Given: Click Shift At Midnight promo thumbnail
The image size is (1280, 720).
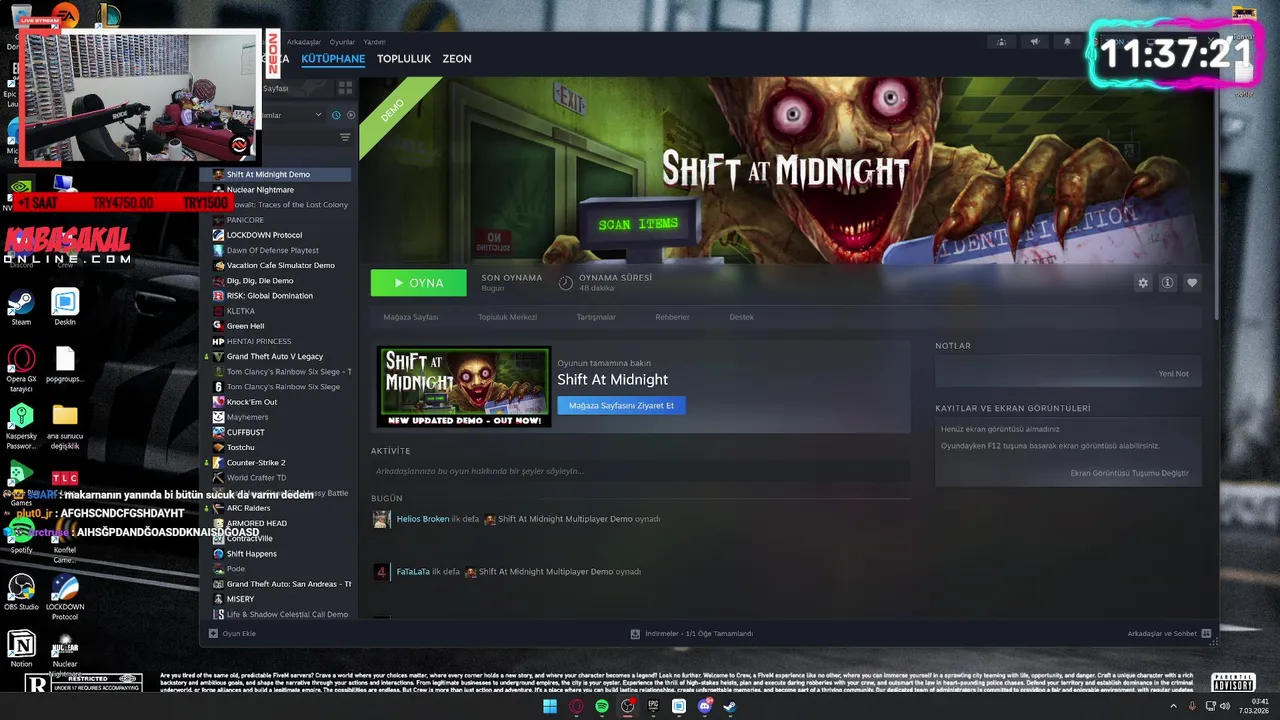Looking at the screenshot, I should pyautogui.click(x=464, y=387).
